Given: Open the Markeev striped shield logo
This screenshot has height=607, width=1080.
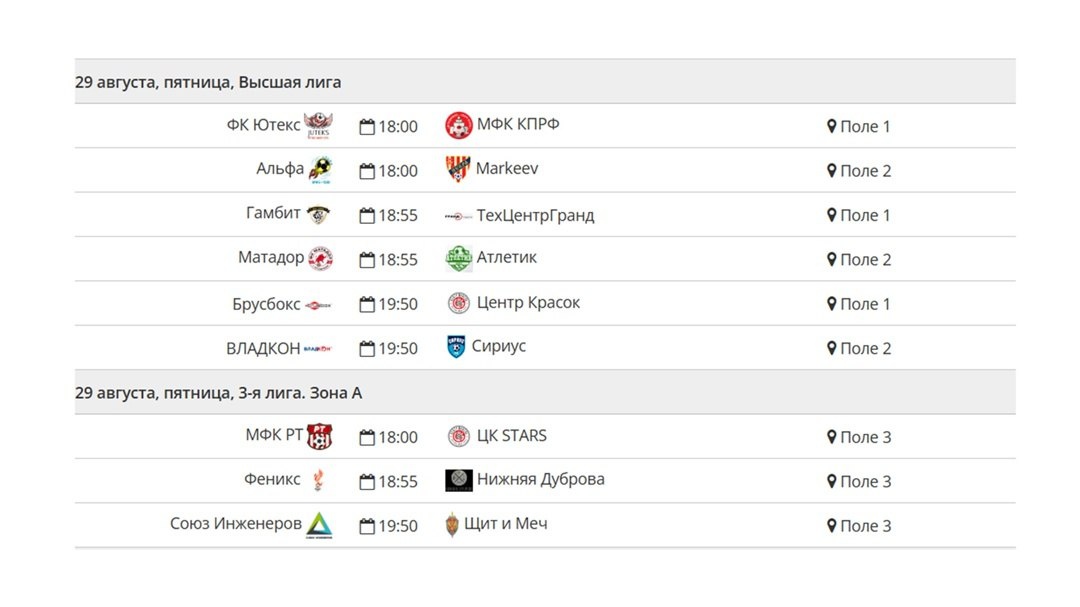Looking at the screenshot, I should (458, 169).
